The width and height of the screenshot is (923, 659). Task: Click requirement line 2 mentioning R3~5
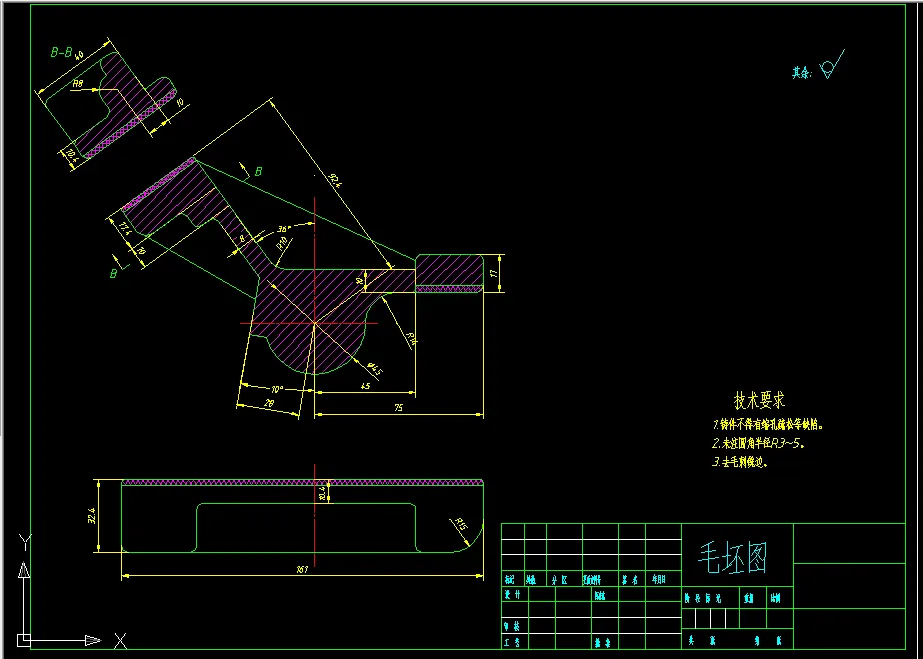click(x=758, y=443)
